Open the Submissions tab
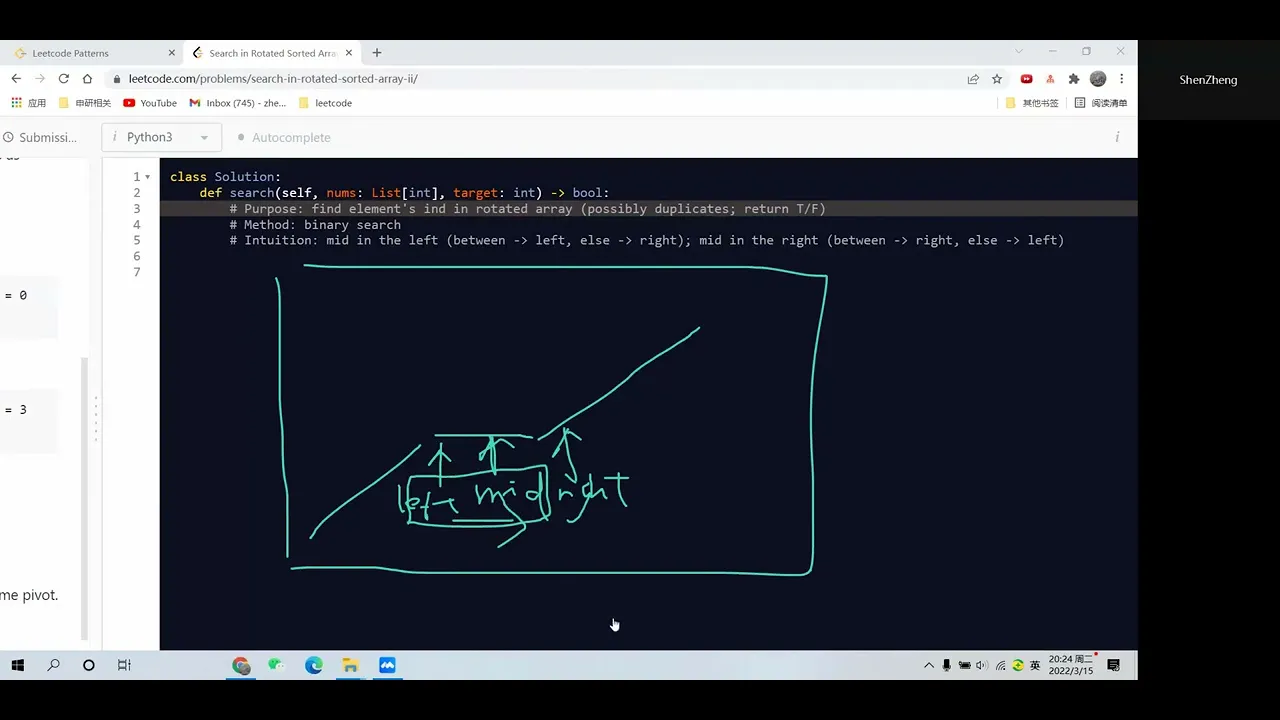Viewport: 1280px width, 720px height. (x=40, y=137)
